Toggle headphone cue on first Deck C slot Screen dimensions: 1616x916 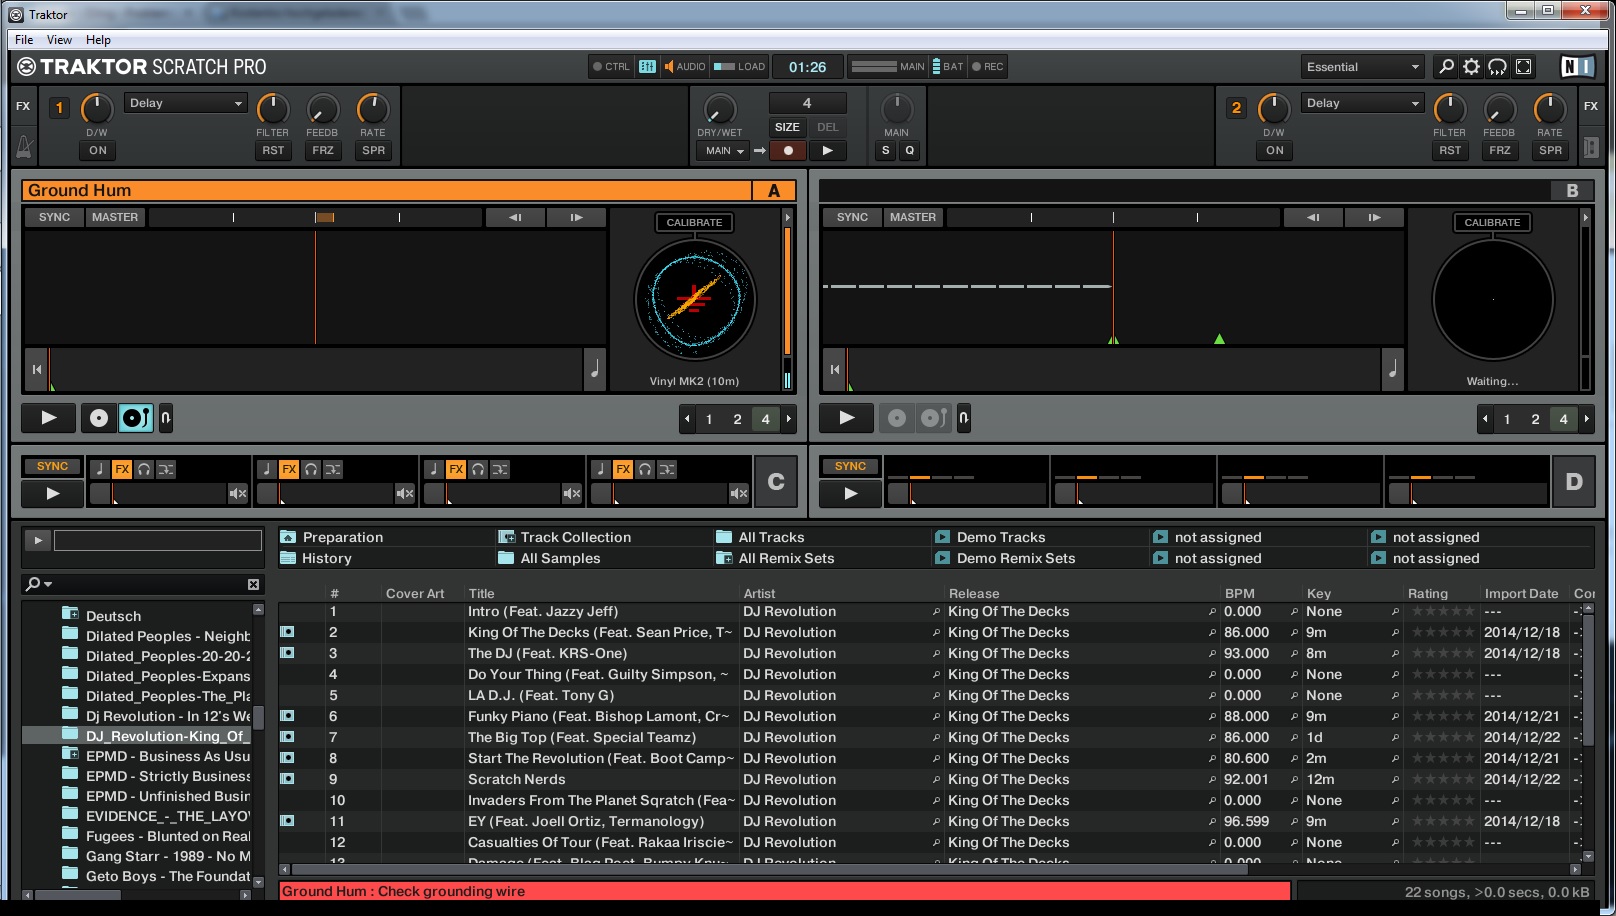tap(145, 469)
